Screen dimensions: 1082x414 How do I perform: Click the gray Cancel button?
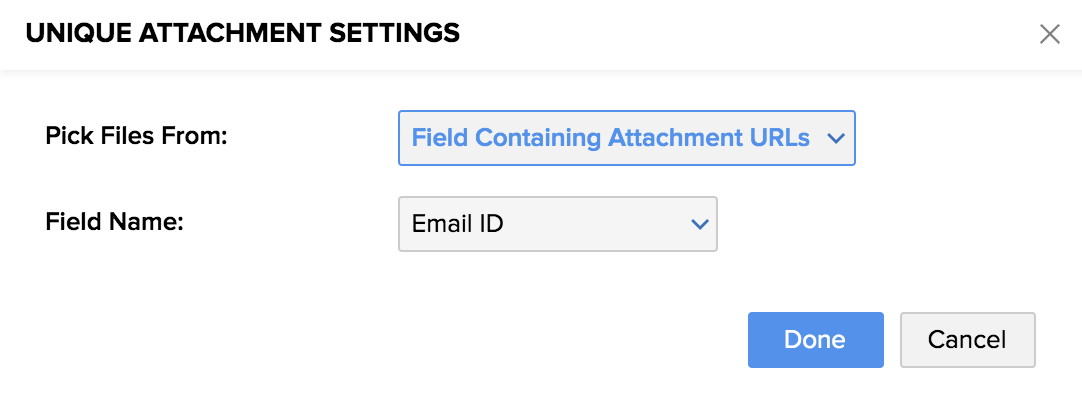tap(967, 340)
